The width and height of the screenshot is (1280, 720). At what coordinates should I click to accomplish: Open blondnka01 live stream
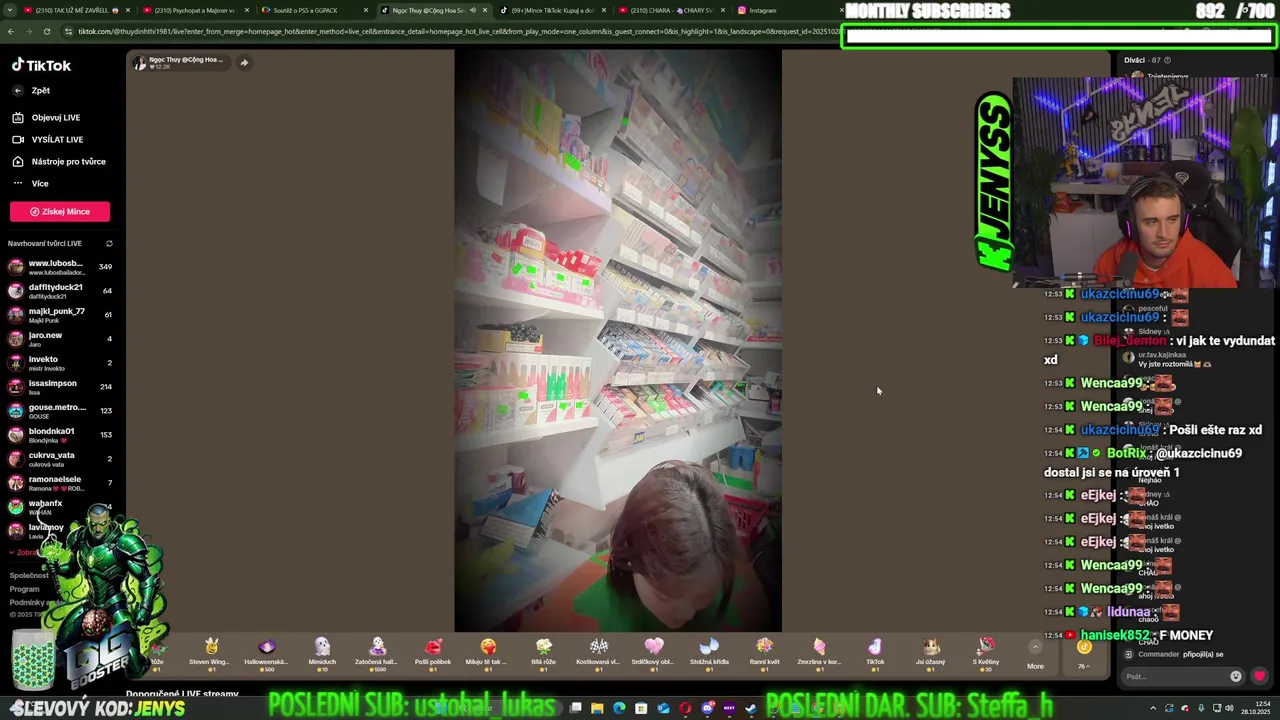coord(60,435)
